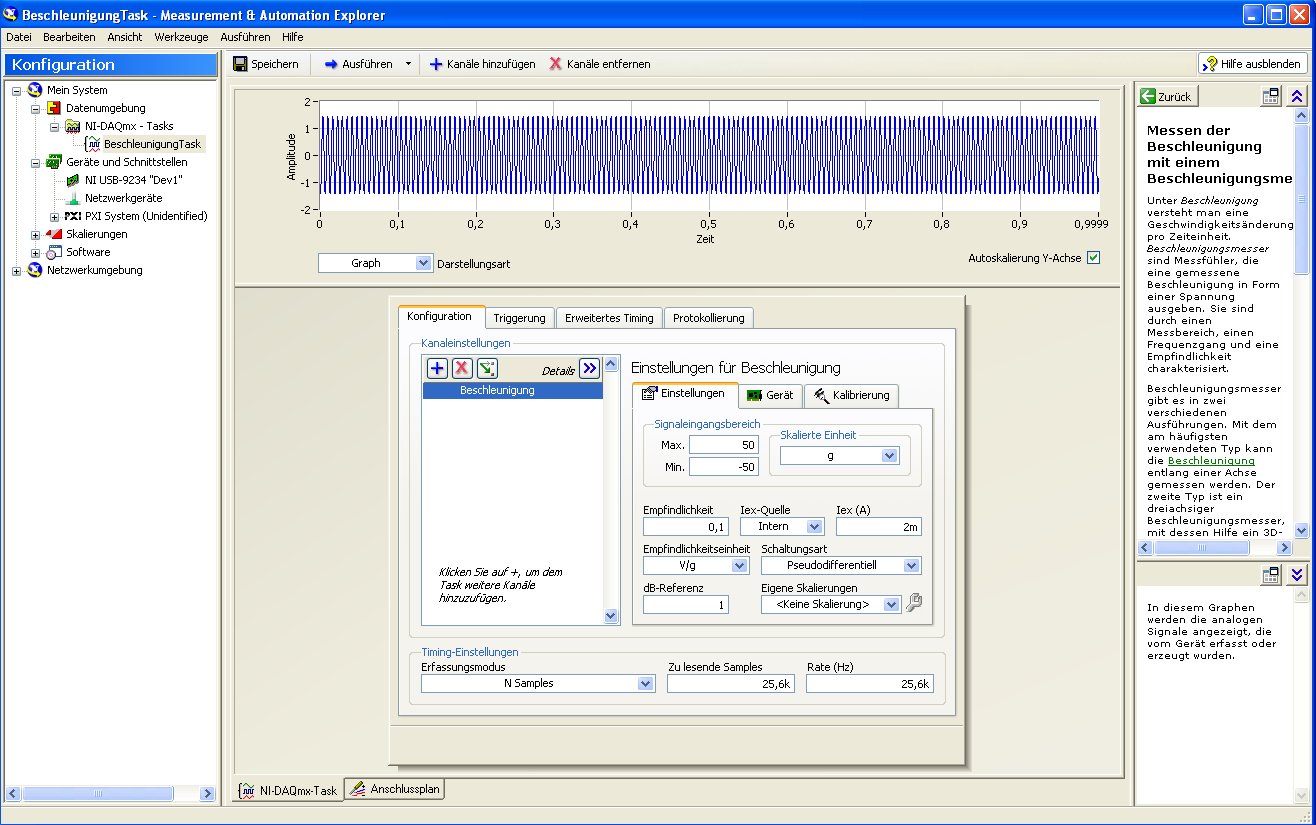This screenshot has height=825, width=1316.
Task: Click lower help pane window layout icon
Action: 1271,575
